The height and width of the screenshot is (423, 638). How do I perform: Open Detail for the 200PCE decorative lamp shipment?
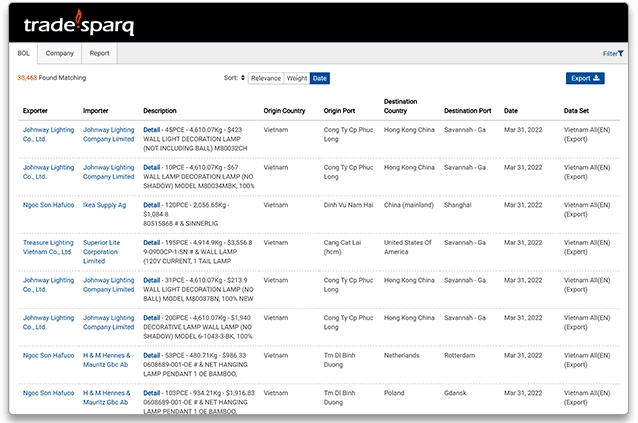151,318
